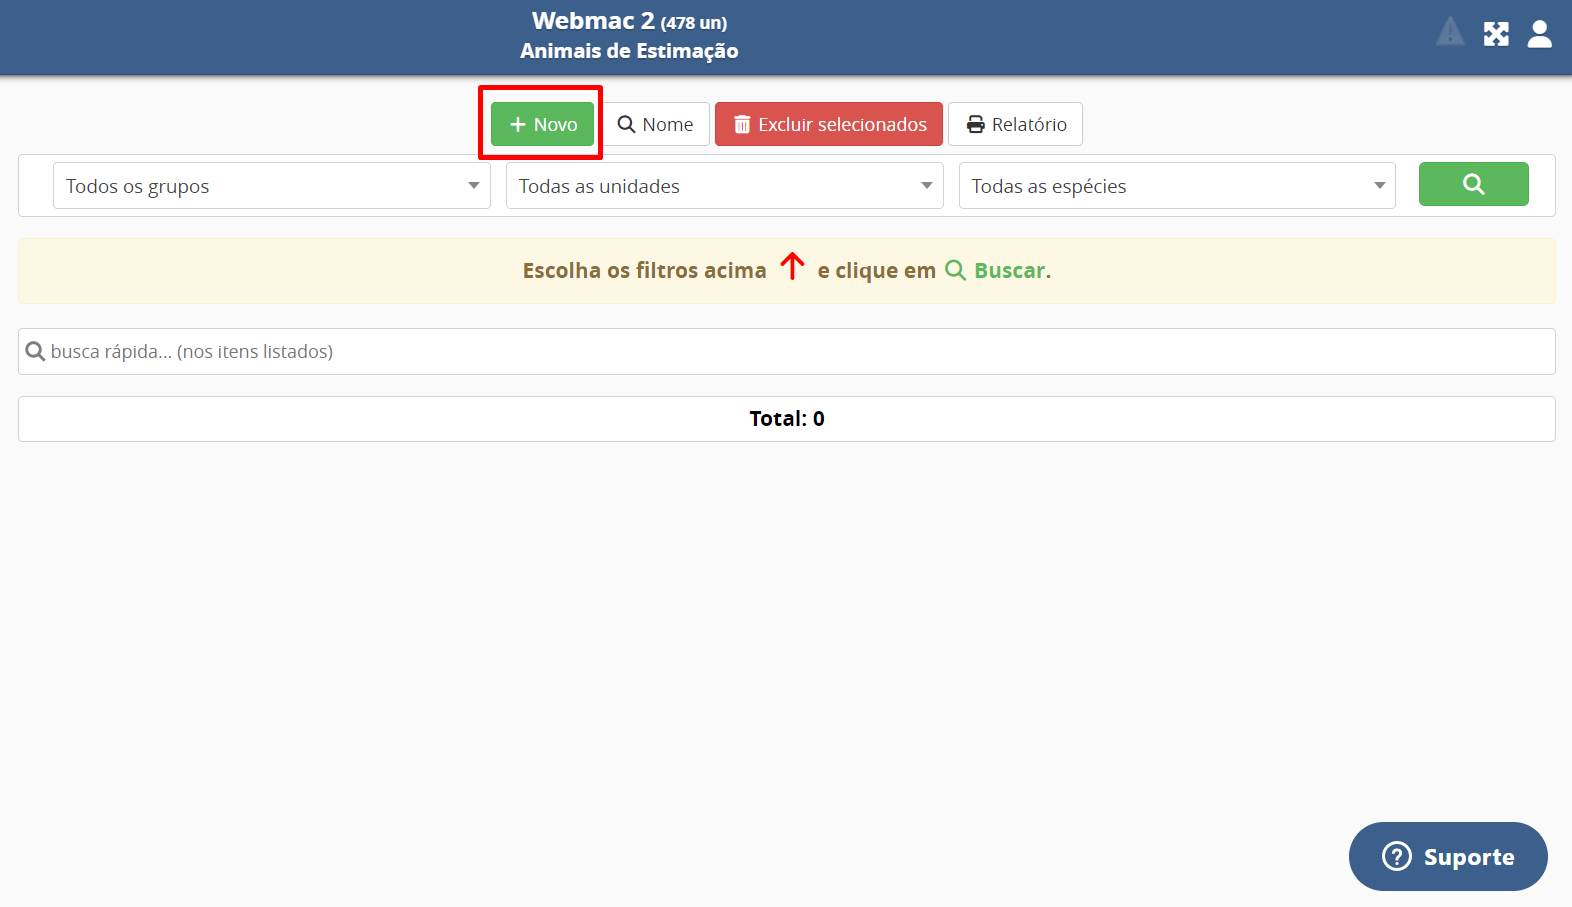Click the red up arrow in the hint
Screen dimensions: 1572x907
[x=792, y=267]
